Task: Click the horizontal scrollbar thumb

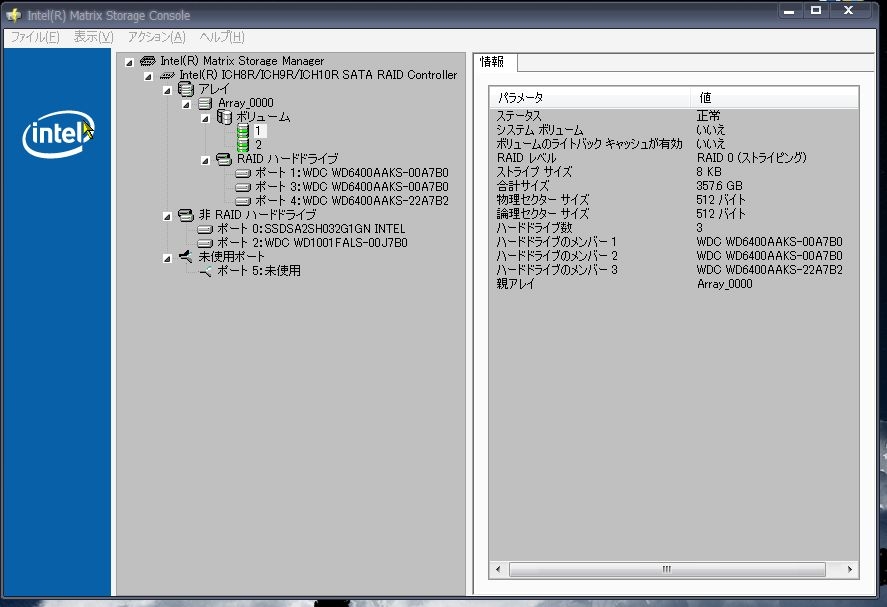Action: [x=667, y=570]
